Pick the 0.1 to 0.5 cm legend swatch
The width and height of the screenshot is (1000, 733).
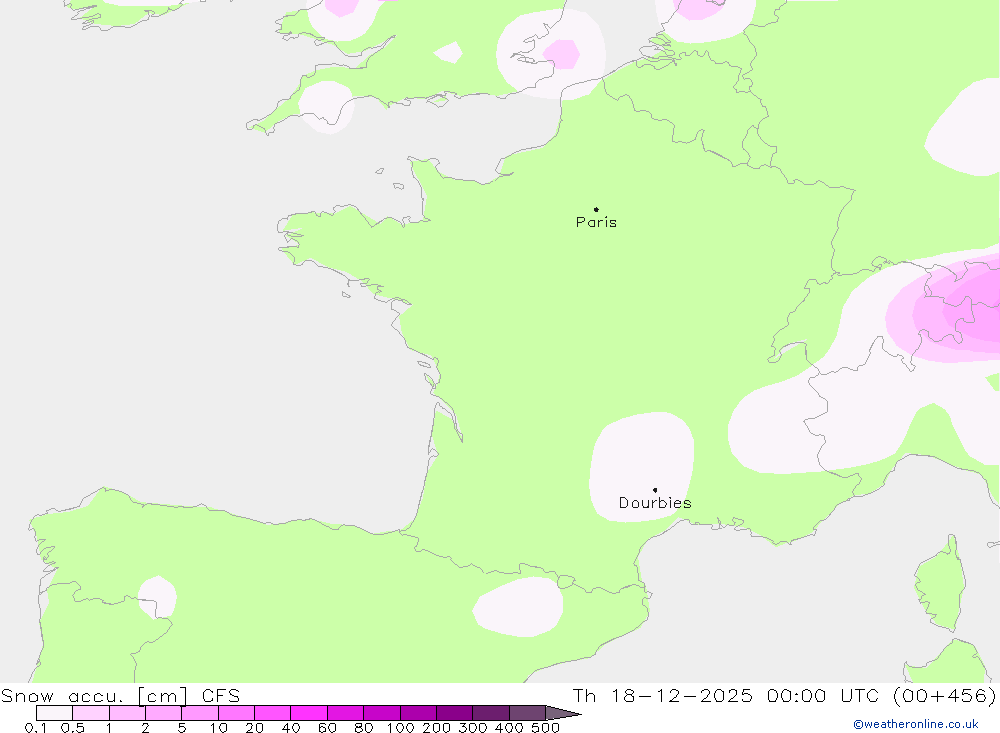point(54,713)
